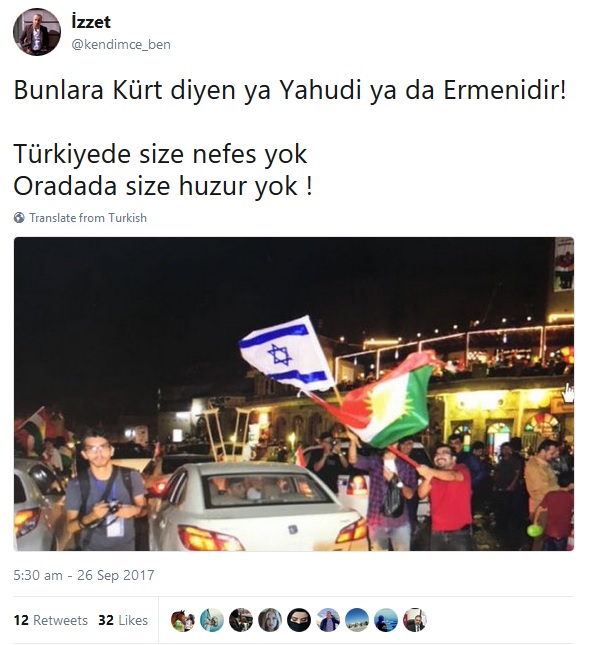Click the globe icon beside Translate

click(19, 218)
